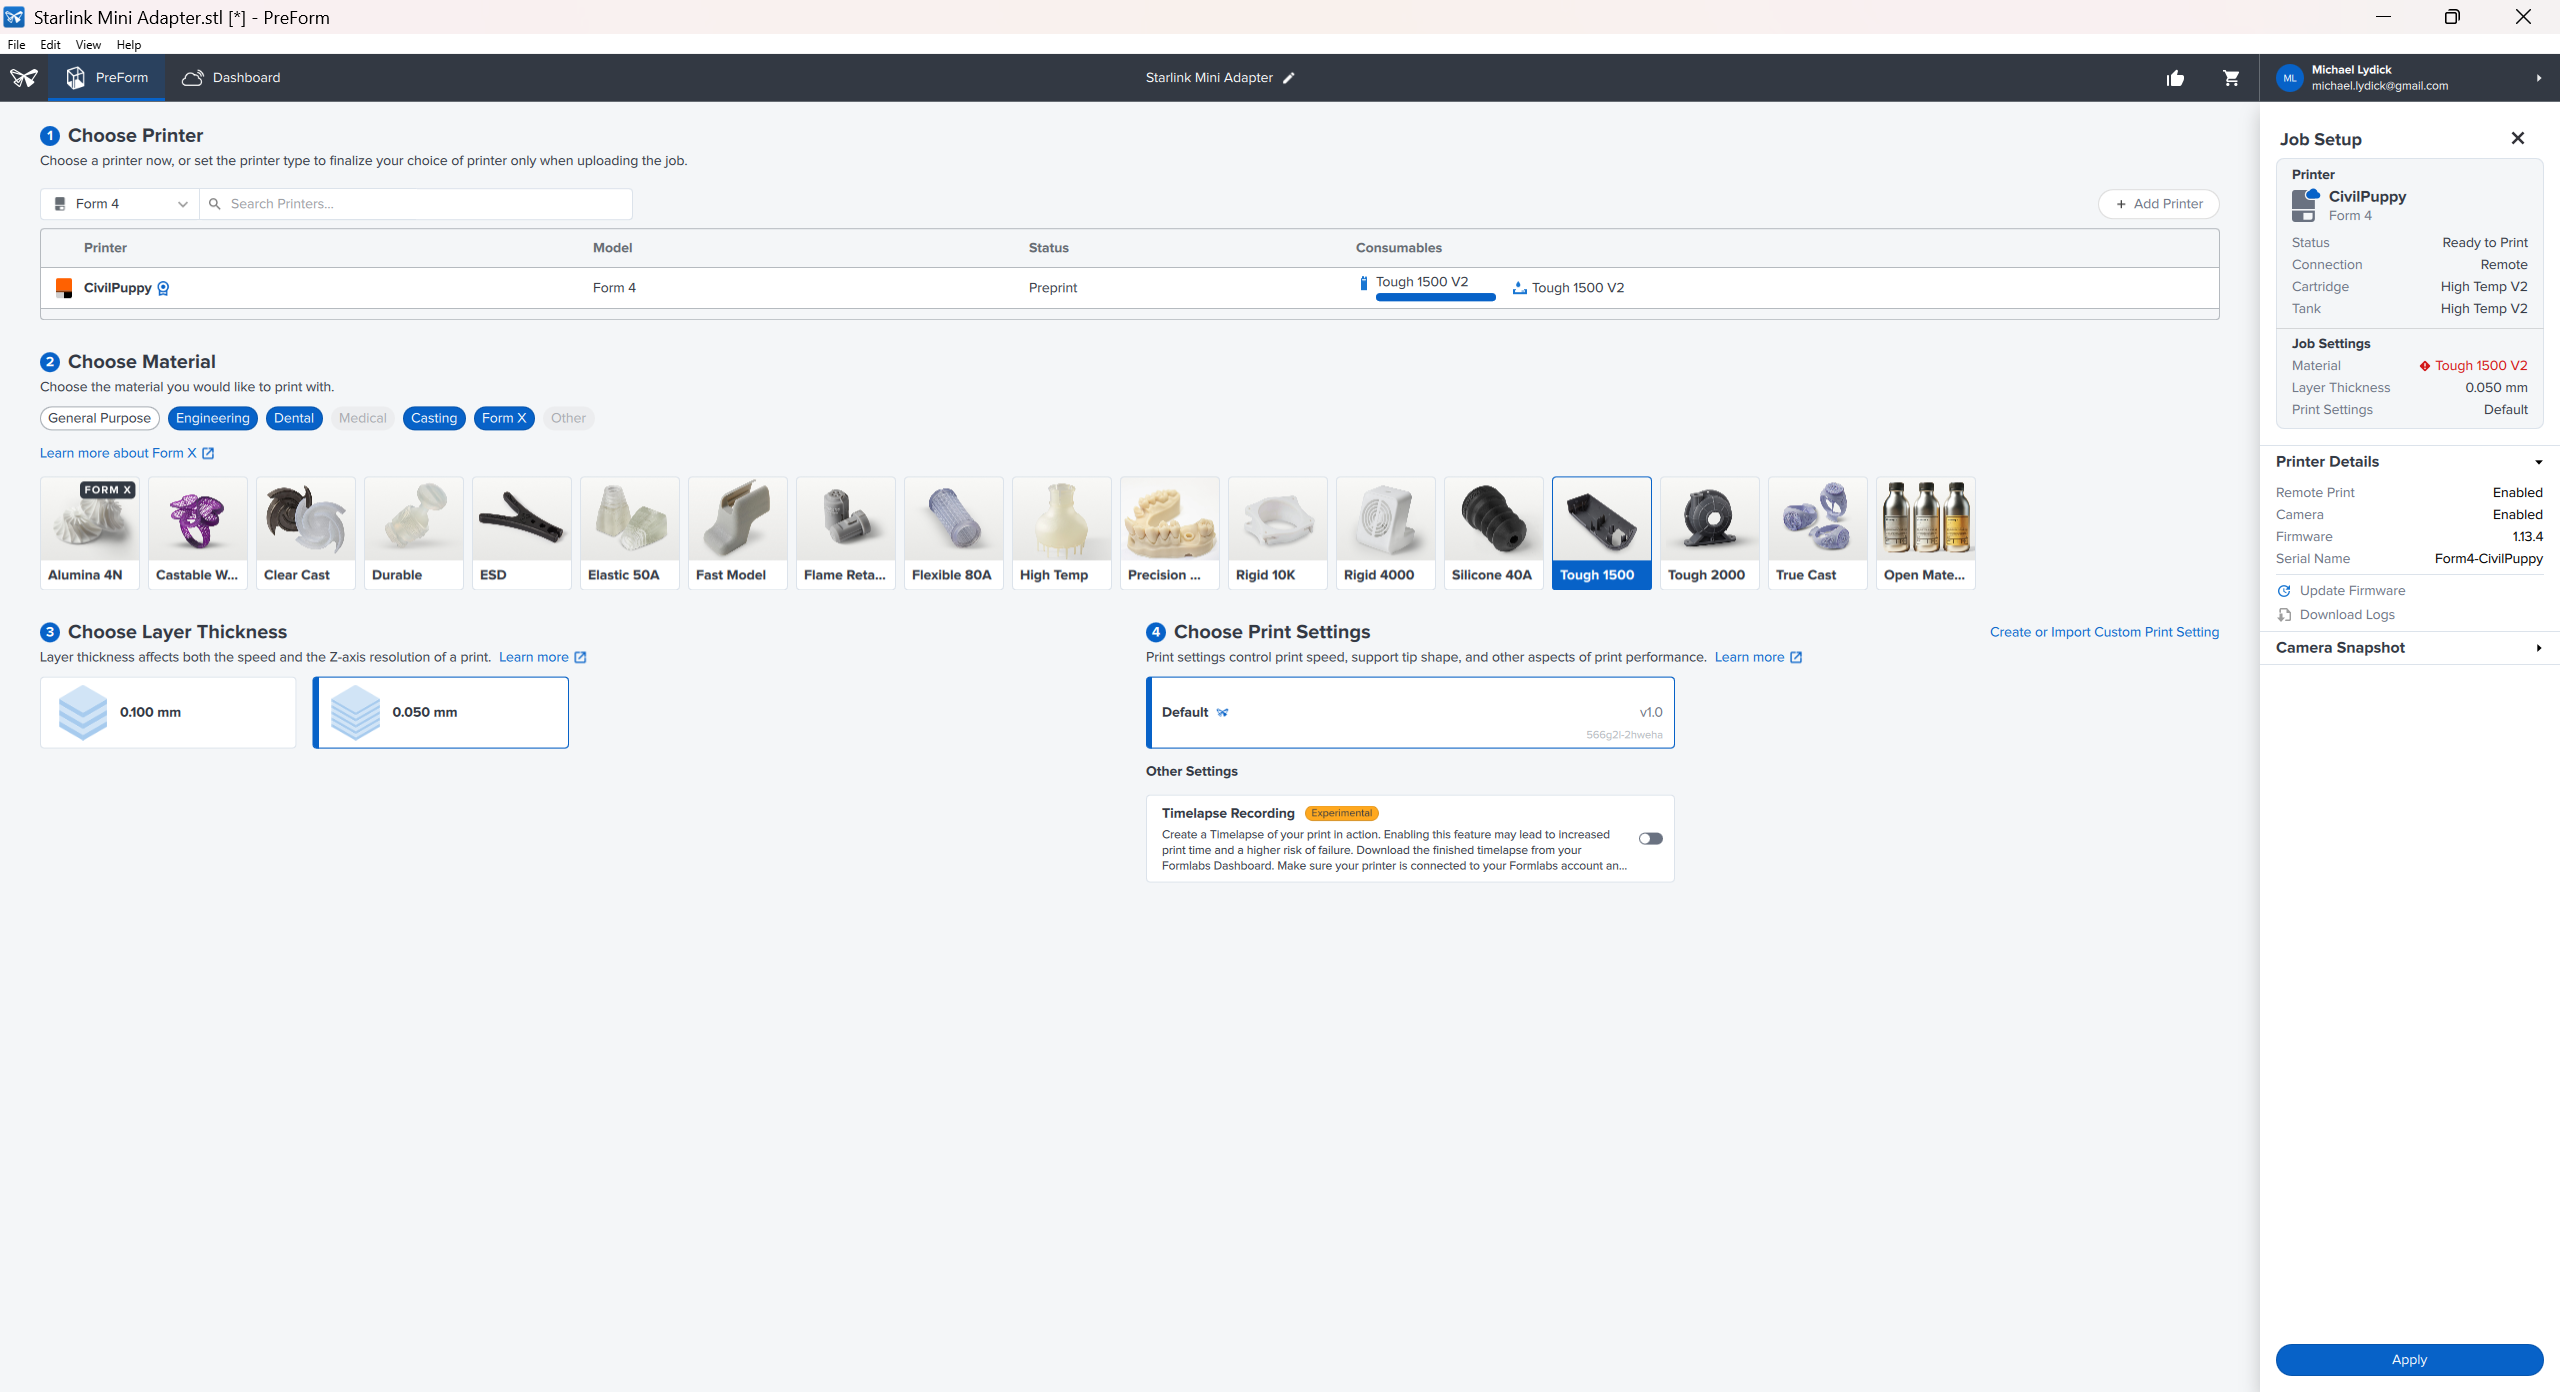The width and height of the screenshot is (2560, 1392).
Task: Choose the Open Material option
Action: 1926,533
